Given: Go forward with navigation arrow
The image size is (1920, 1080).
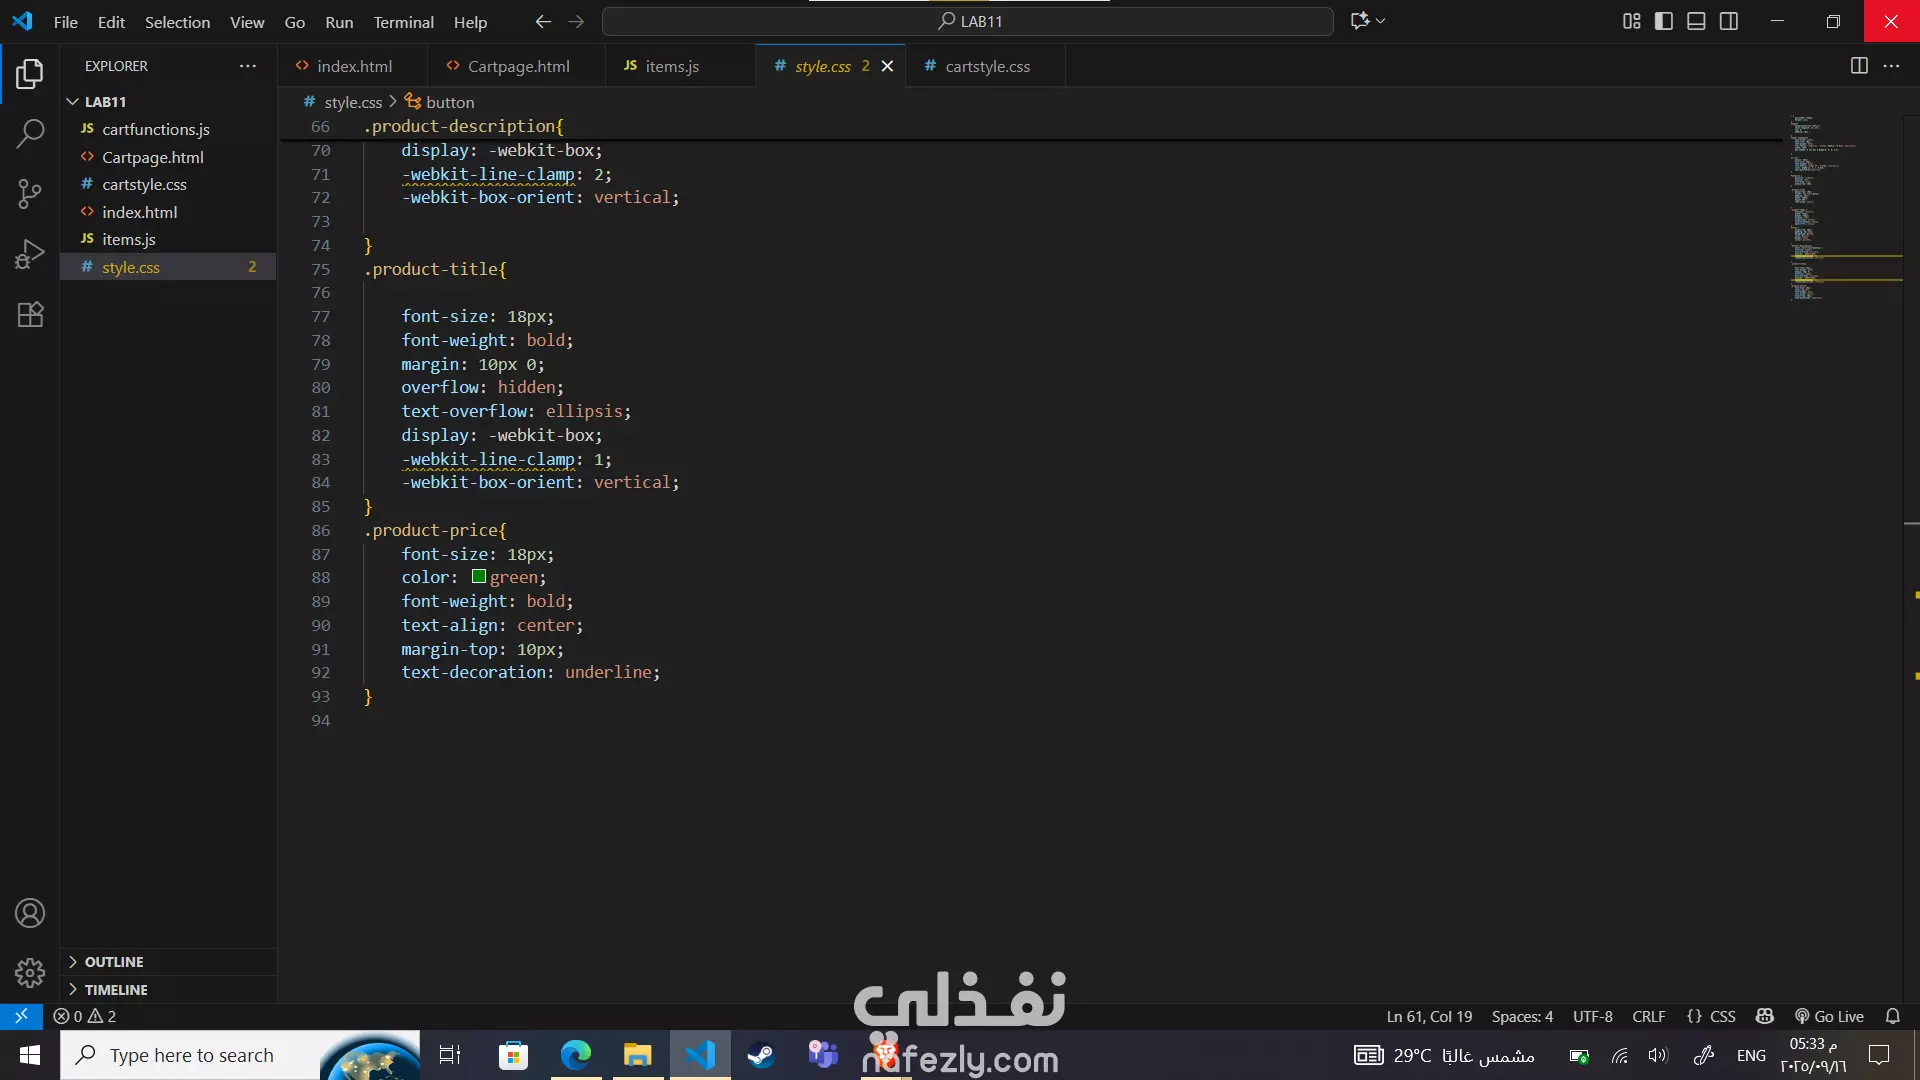Looking at the screenshot, I should coord(576,21).
